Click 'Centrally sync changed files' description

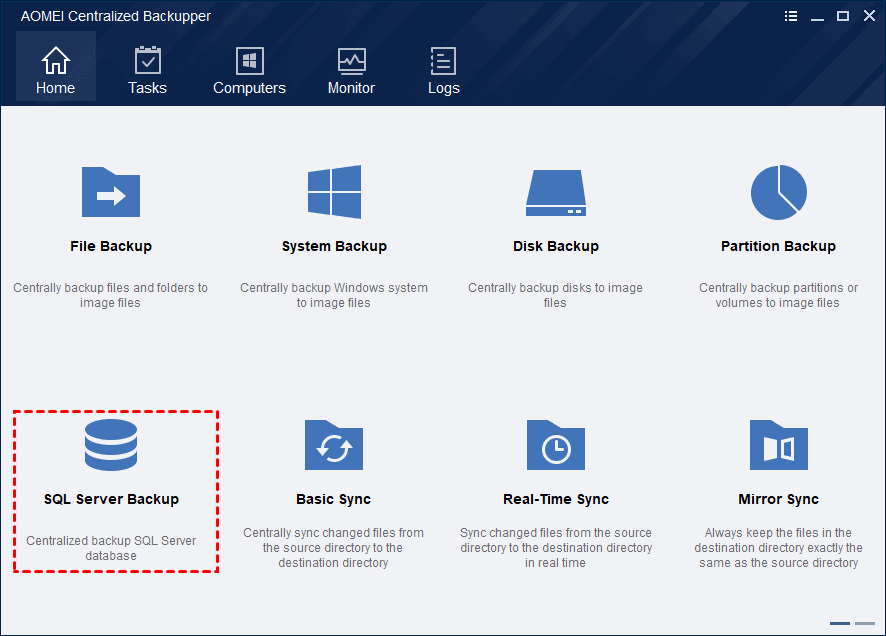333,548
